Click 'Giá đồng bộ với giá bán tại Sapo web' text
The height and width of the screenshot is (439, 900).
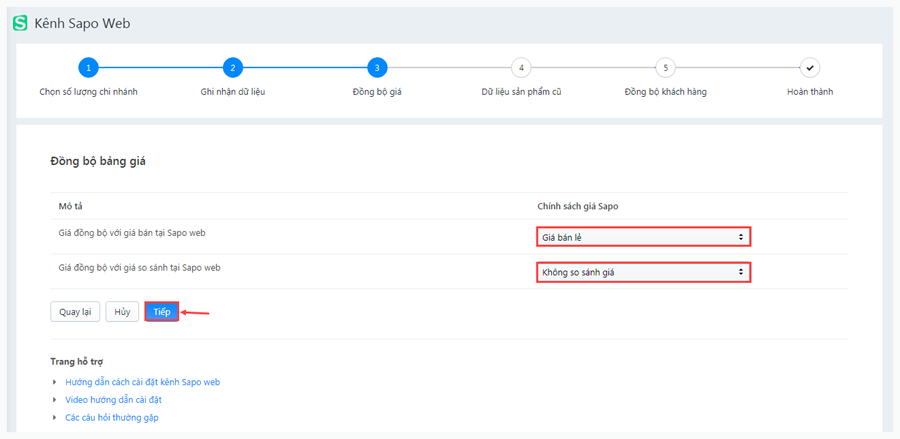point(133,233)
